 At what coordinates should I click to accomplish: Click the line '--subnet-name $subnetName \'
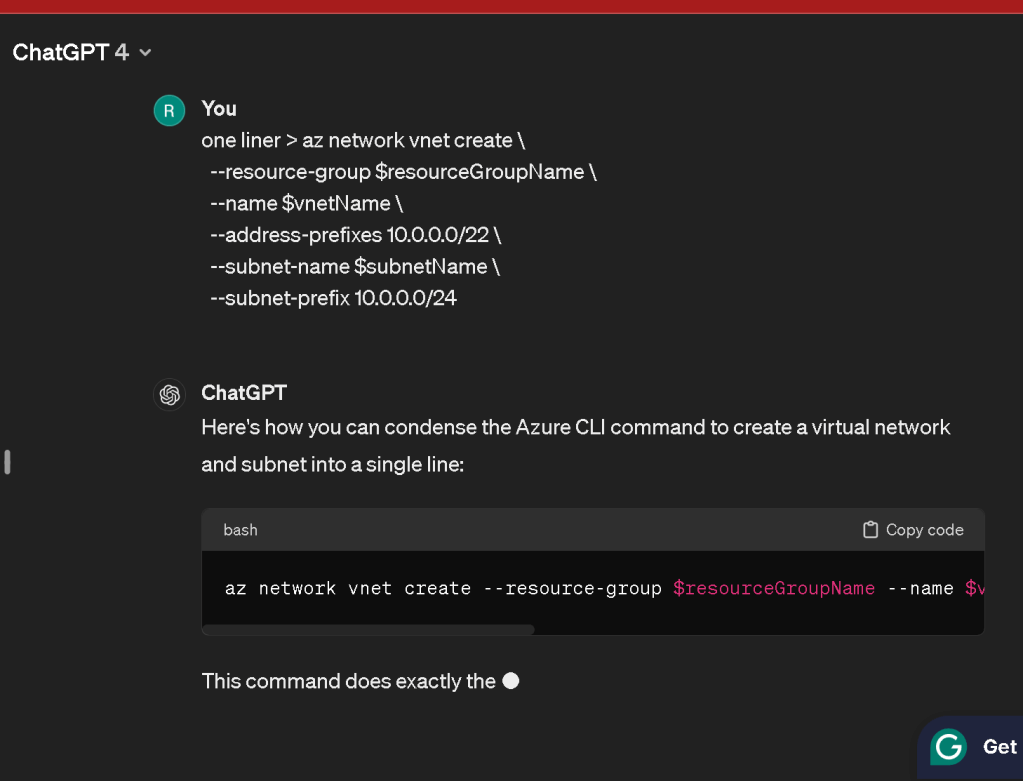[355, 267]
